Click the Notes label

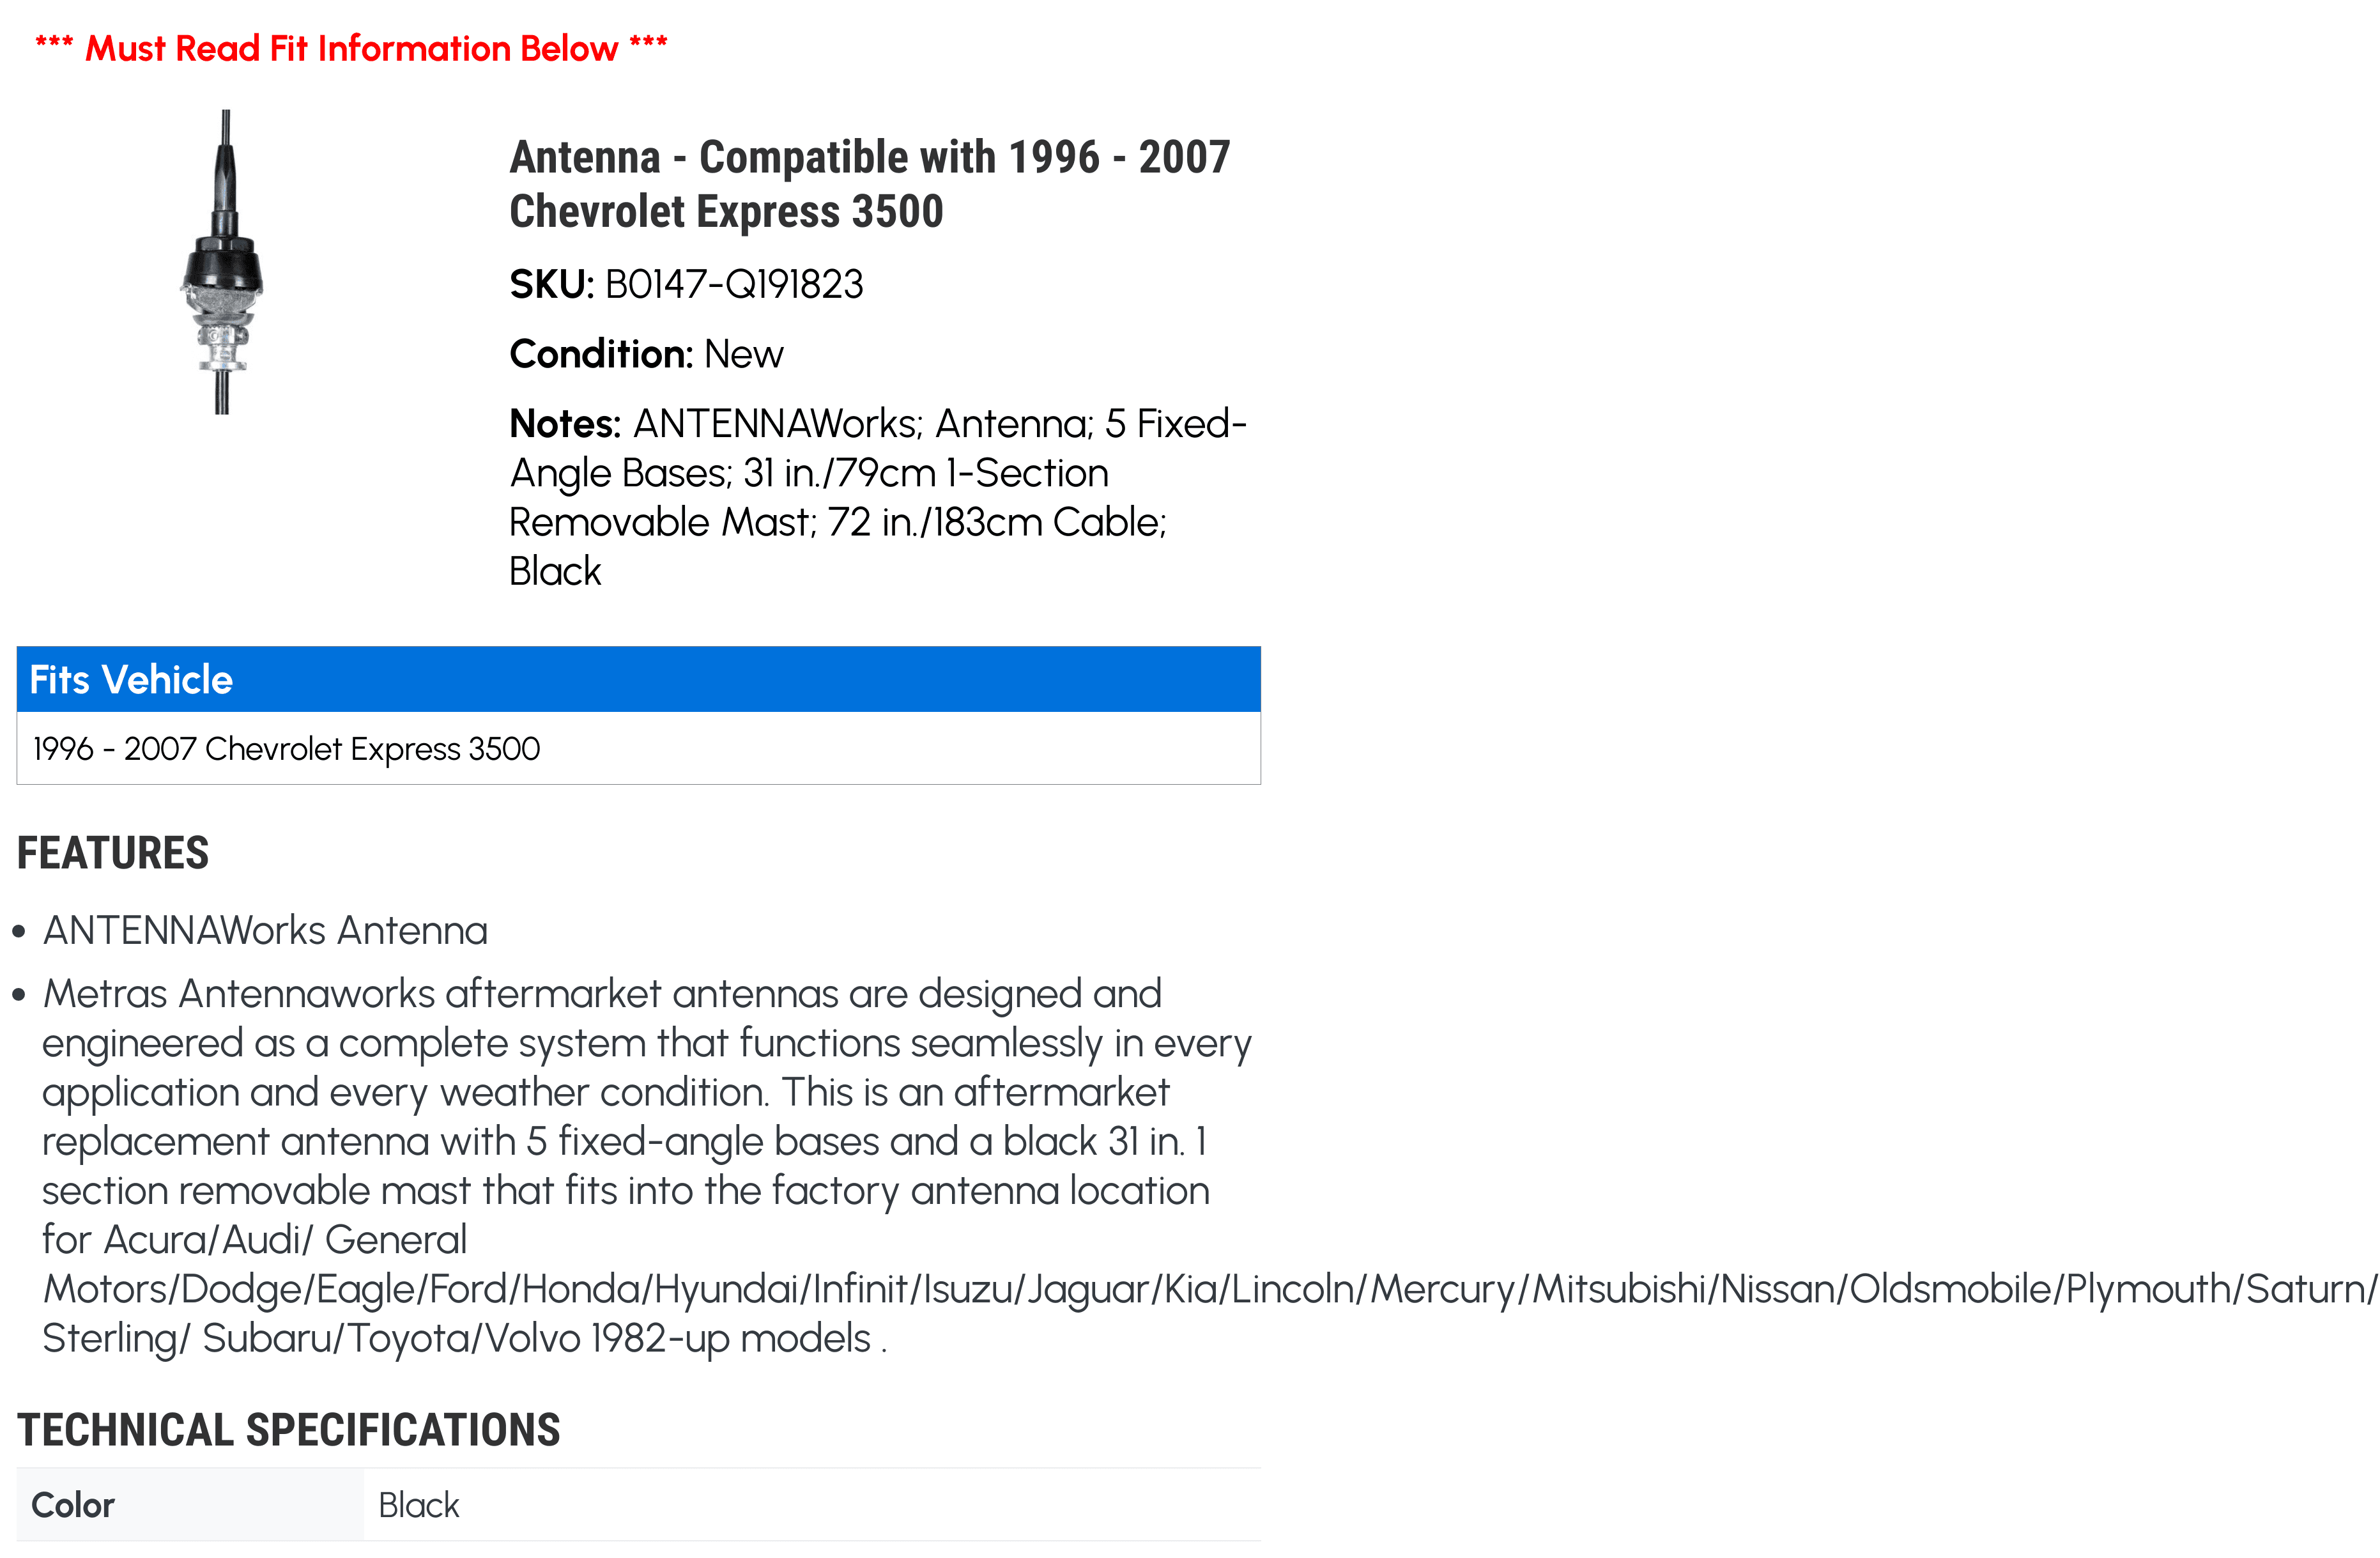pyautogui.click(x=565, y=424)
